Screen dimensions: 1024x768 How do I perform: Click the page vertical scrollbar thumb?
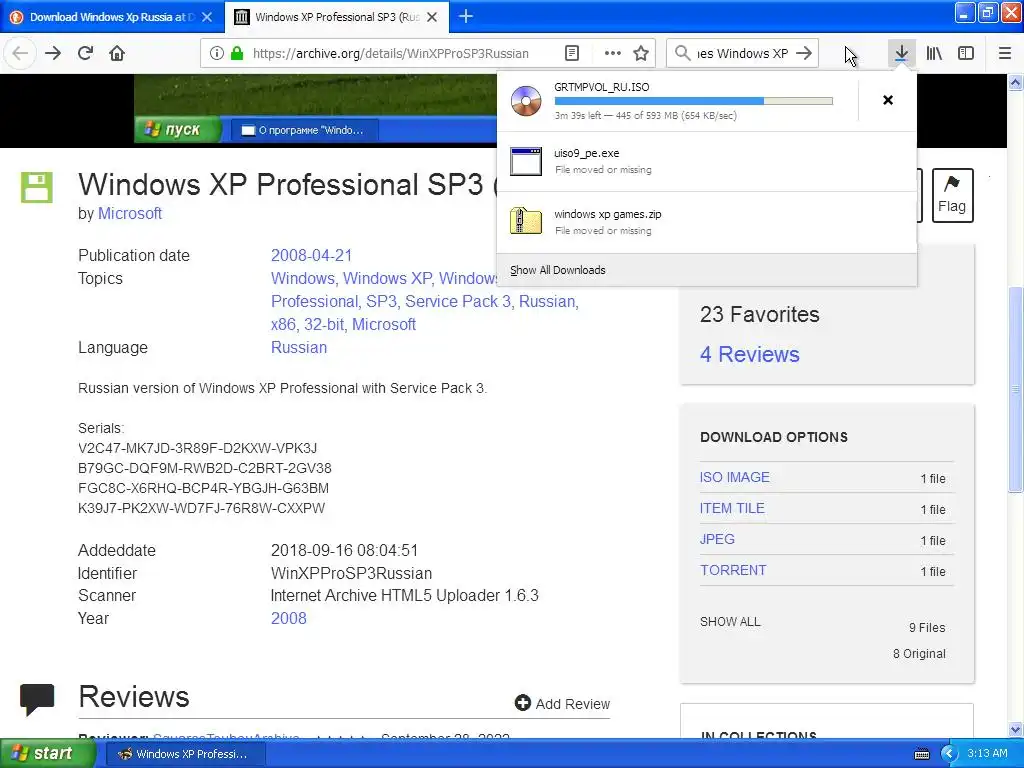point(1015,389)
